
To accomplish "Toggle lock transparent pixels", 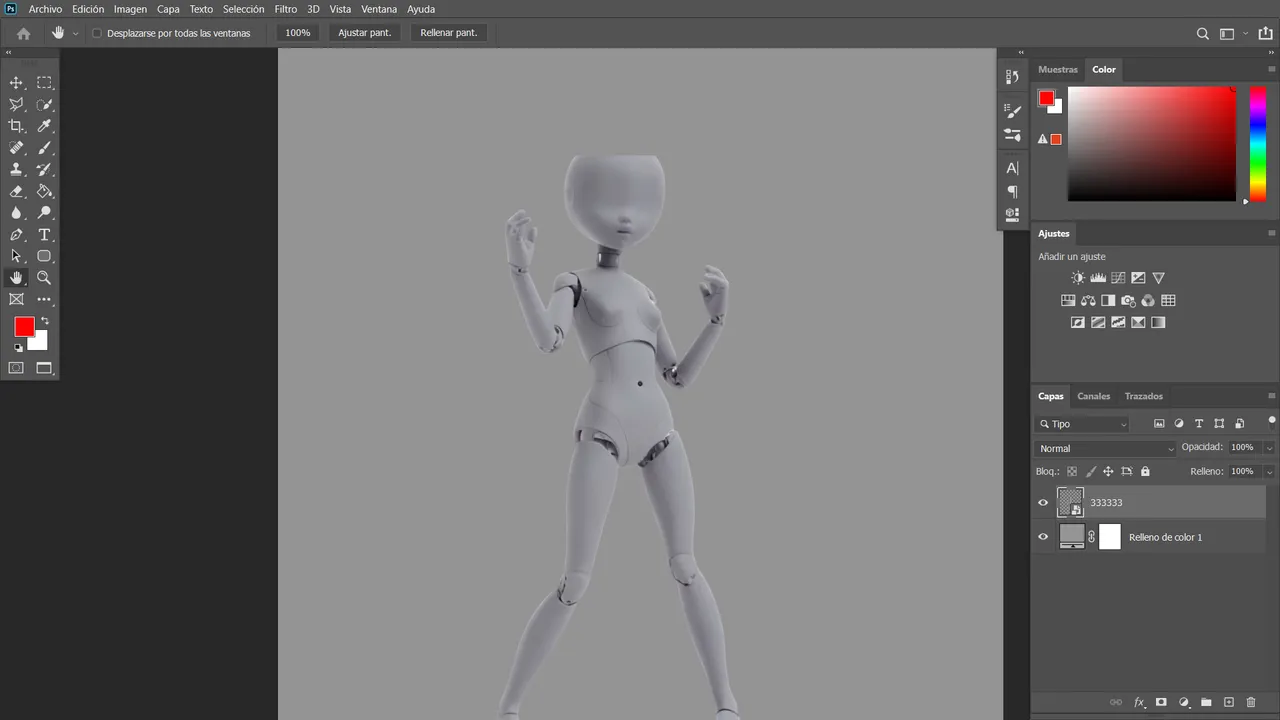I will pyautogui.click(x=1072, y=471).
